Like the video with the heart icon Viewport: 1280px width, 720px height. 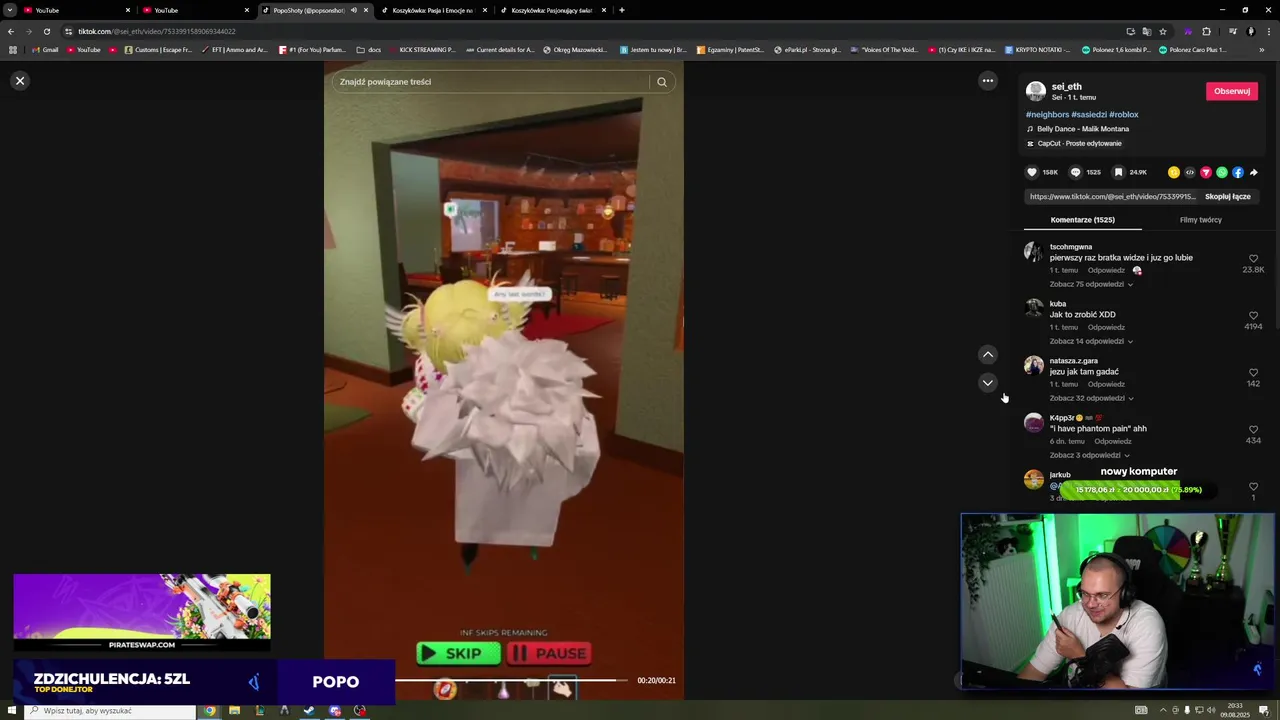tap(1032, 172)
